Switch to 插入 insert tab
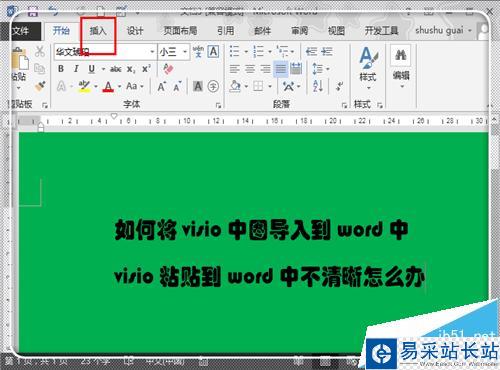500x370 pixels. click(x=98, y=31)
